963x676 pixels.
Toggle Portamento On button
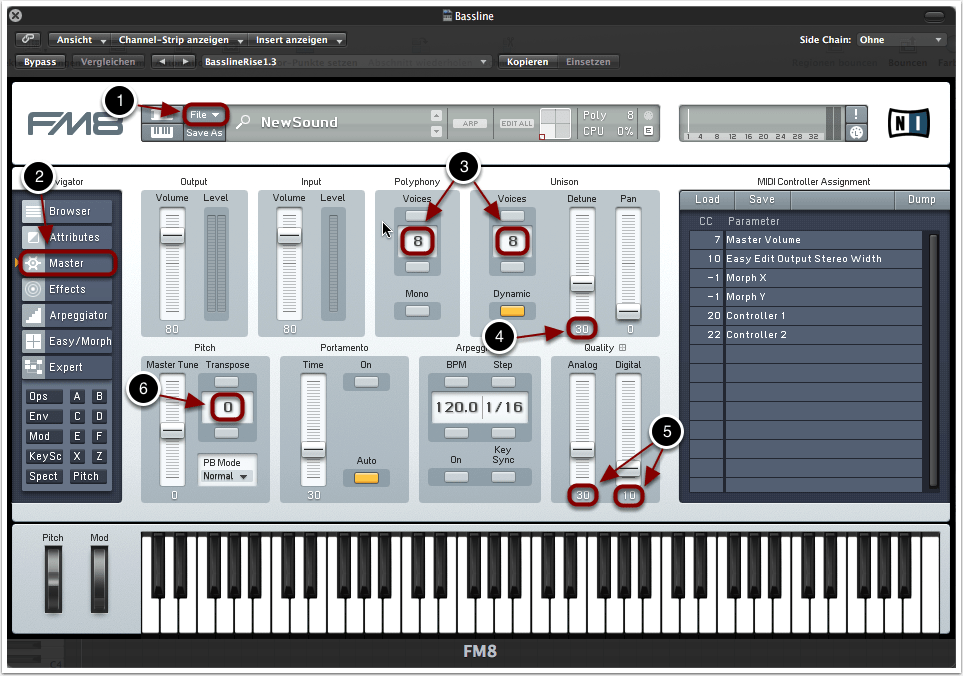pos(366,382)
